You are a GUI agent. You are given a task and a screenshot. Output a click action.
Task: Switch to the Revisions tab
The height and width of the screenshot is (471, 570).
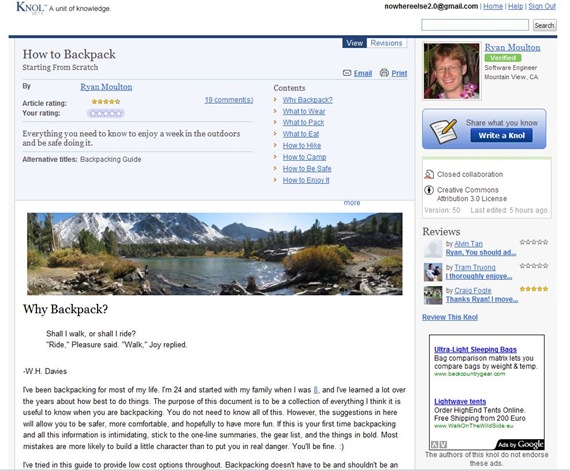point(386,43)
